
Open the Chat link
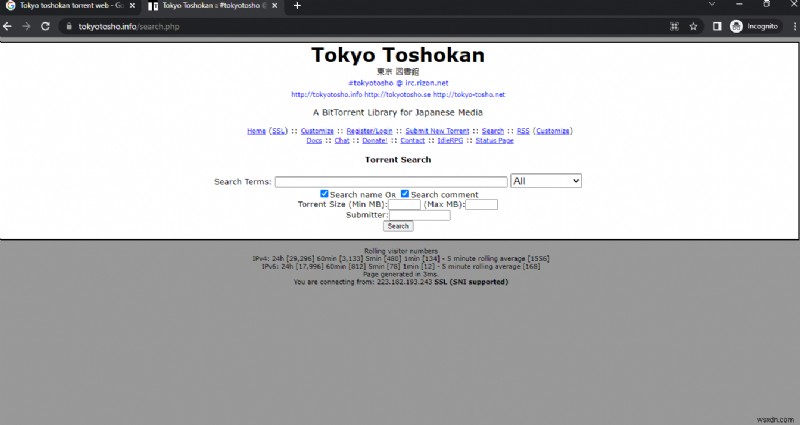point(342,141)
